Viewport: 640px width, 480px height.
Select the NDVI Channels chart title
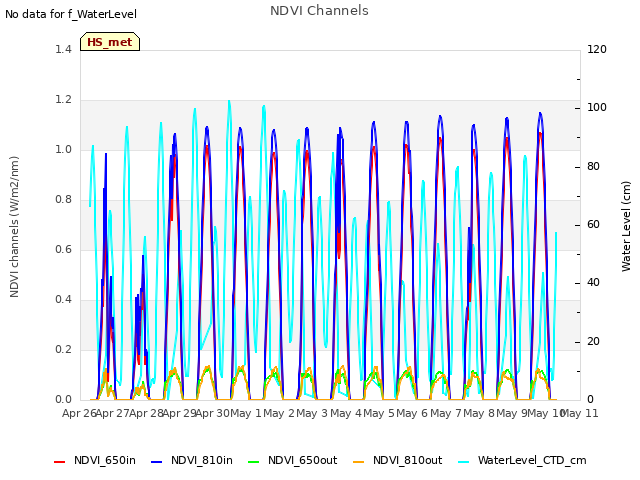click(x=319, y=11)
